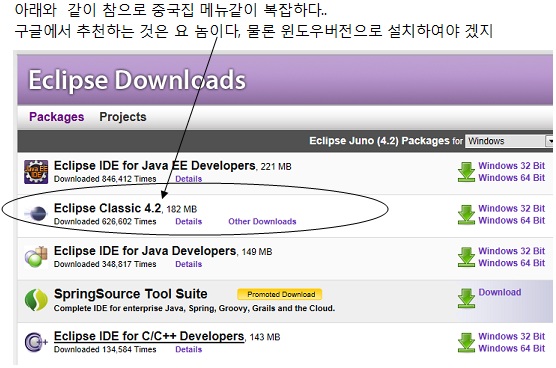This screenshot has height=368, width=556.
Task: Download Eclipse Classic Windows 64 Bit
Action: click(x=511, y=221)
